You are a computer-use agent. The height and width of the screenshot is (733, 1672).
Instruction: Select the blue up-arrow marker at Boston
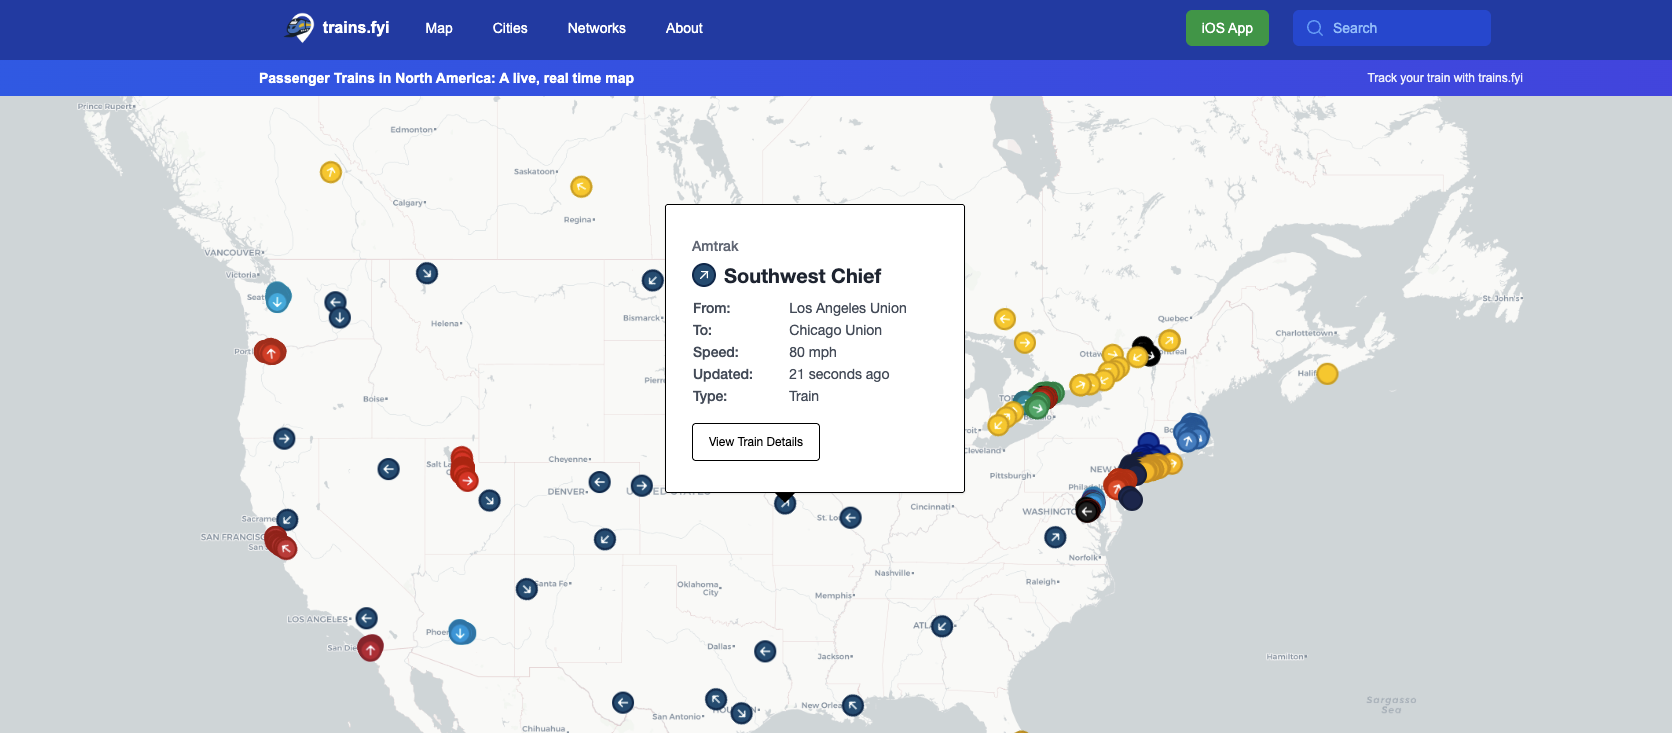click(x=1188, y=441)
